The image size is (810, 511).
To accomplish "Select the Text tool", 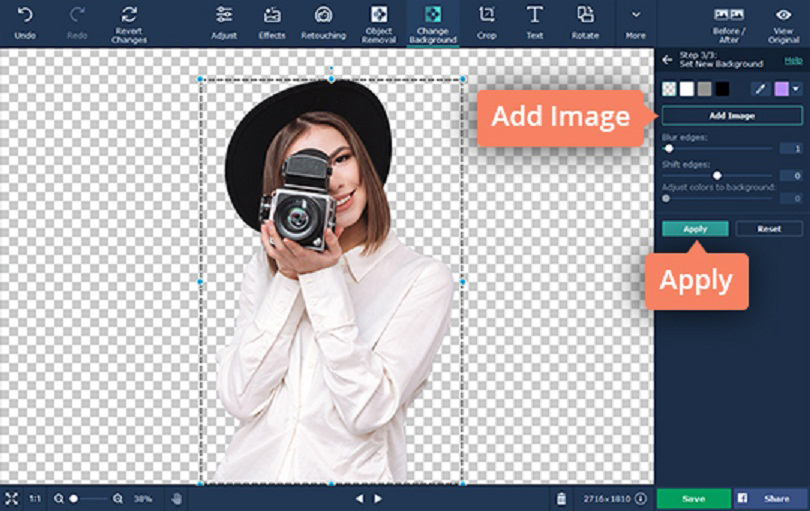I will (x=535, y=22).
